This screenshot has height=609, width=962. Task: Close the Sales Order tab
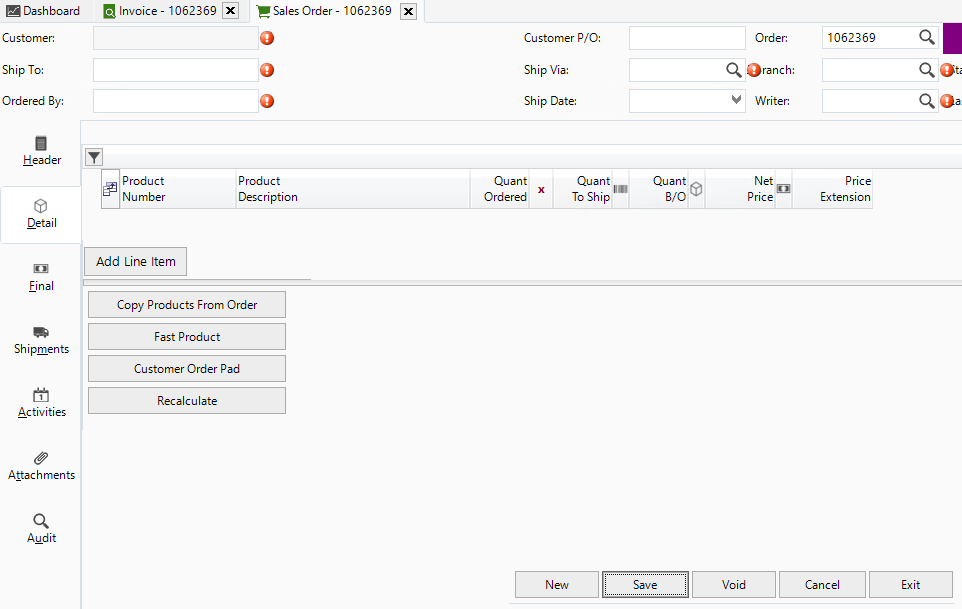tap(408, 11)
